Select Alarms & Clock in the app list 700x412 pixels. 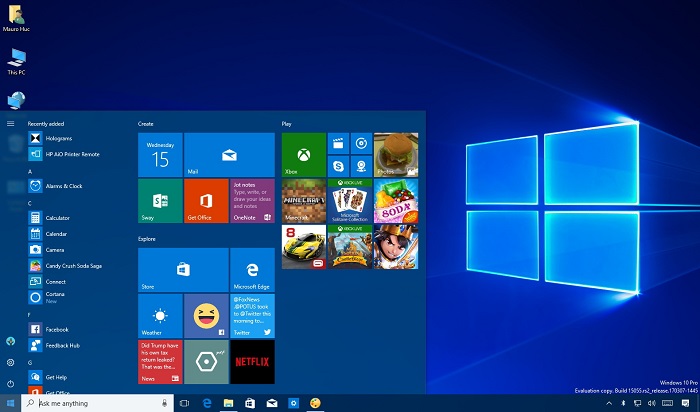click(63, 186)
